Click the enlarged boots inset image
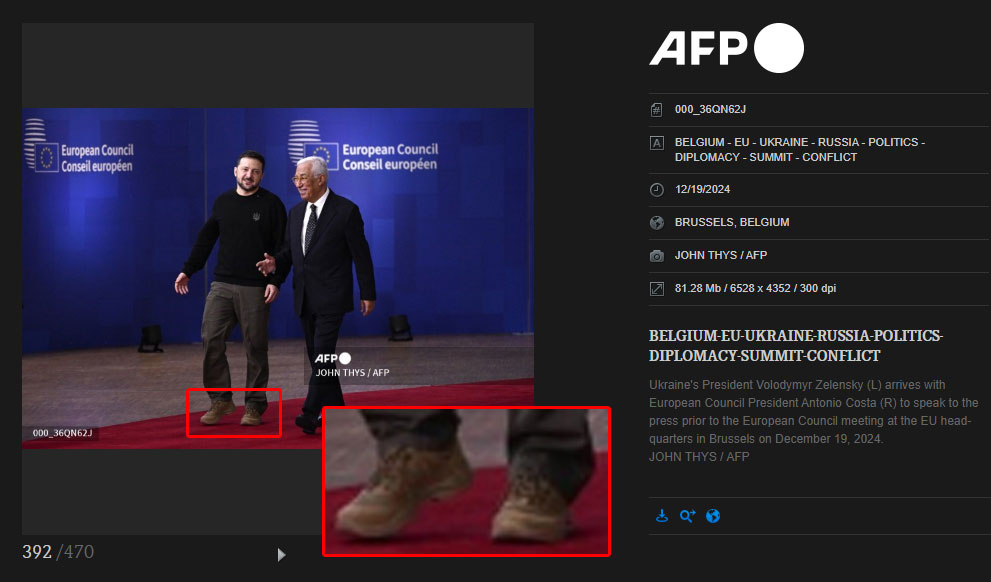 [466, 480]
